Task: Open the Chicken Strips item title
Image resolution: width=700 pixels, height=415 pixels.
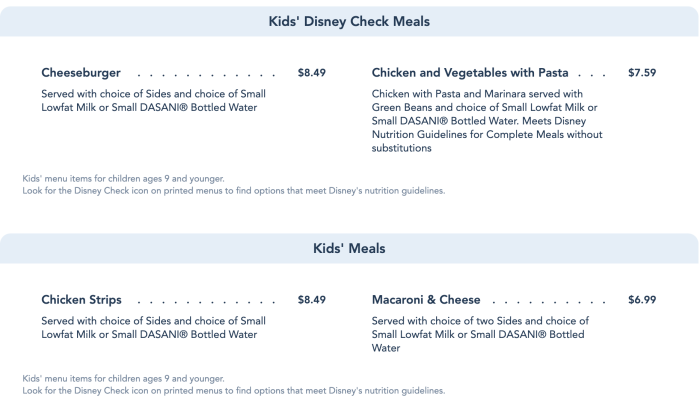Action: coord(82,300)
